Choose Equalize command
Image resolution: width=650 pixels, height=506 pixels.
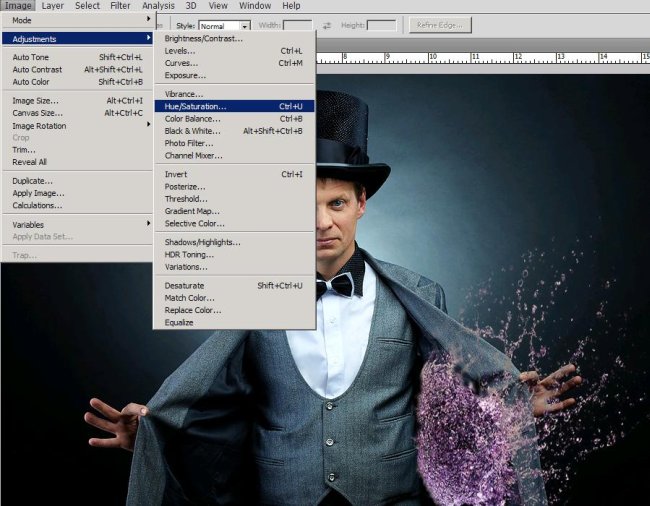(234, 322)
